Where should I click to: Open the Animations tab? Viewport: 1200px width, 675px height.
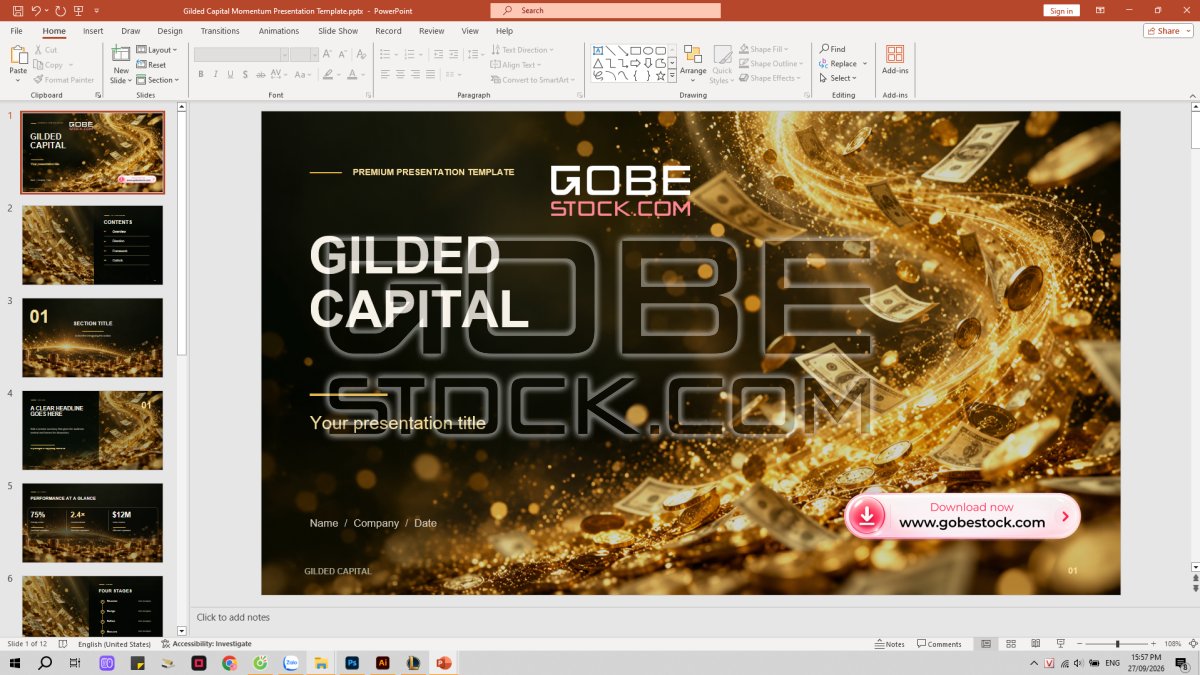click(279, 31)
